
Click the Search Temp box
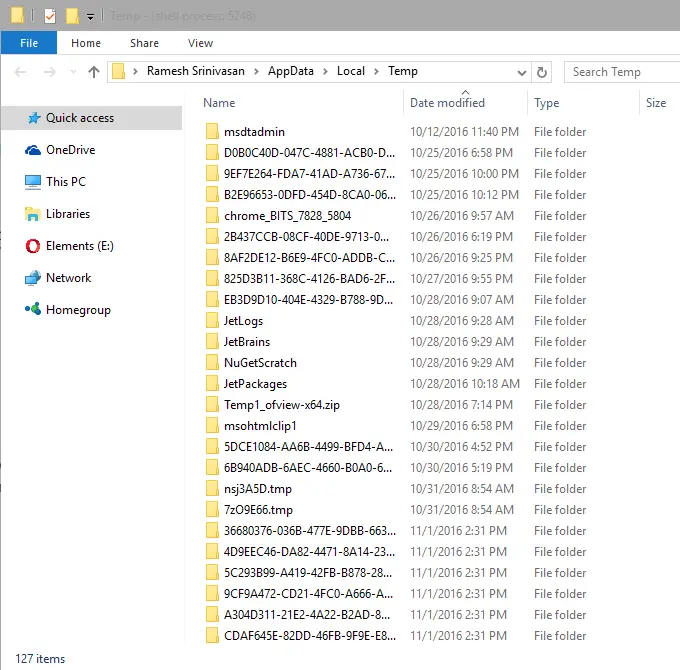tap(620, 72)
